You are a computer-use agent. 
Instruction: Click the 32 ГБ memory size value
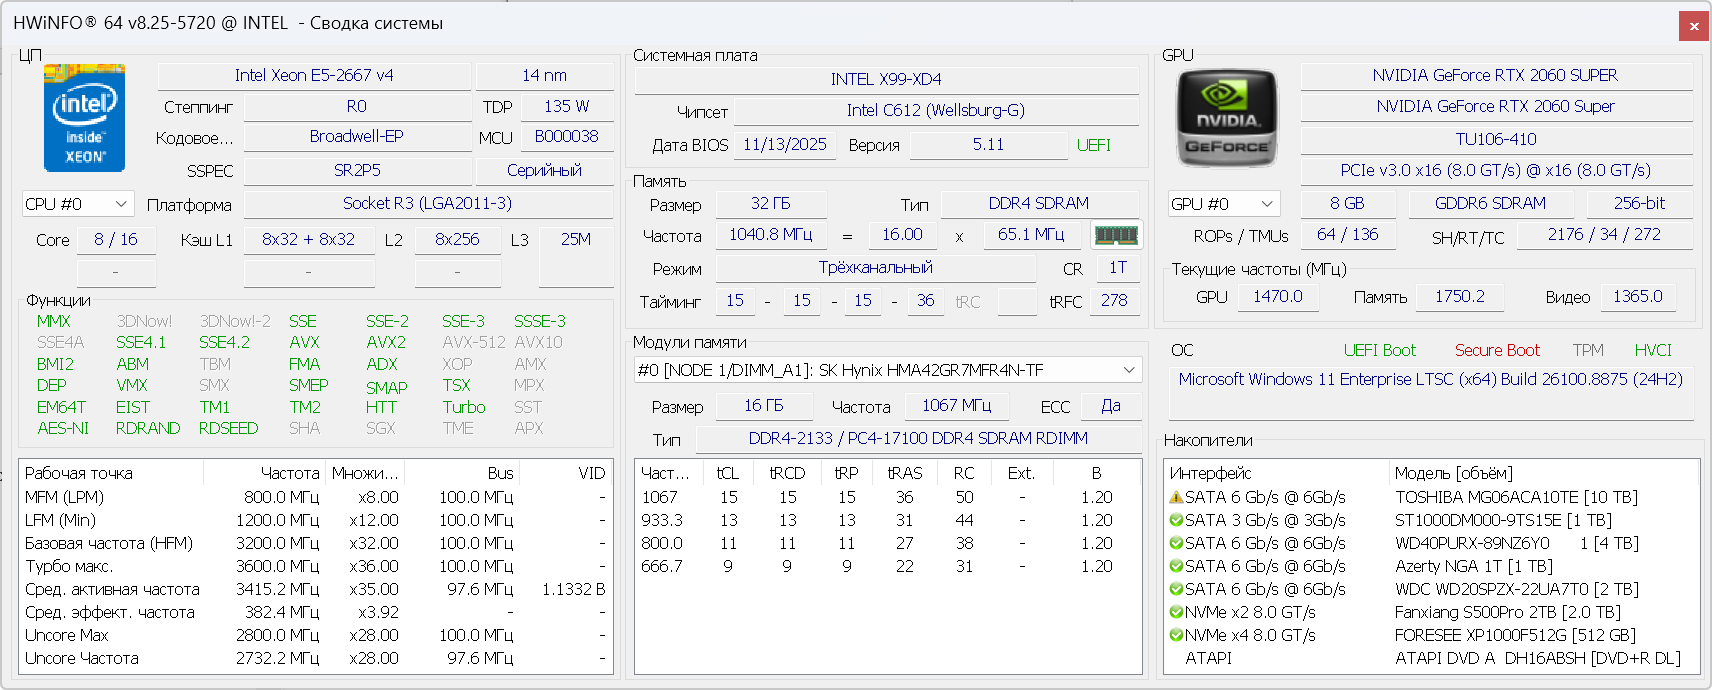click(x=771, y=203)
